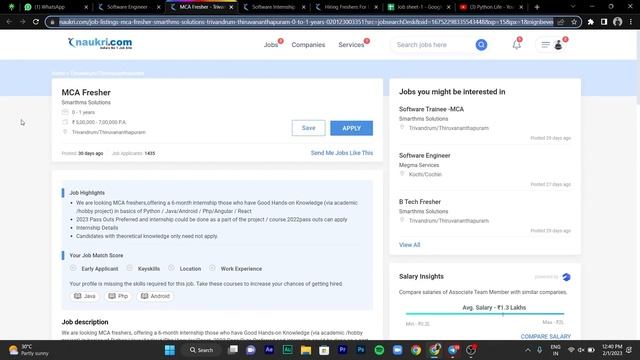
Task: Open File Explorer from the taskbar
Action: [x=306, y=350]
